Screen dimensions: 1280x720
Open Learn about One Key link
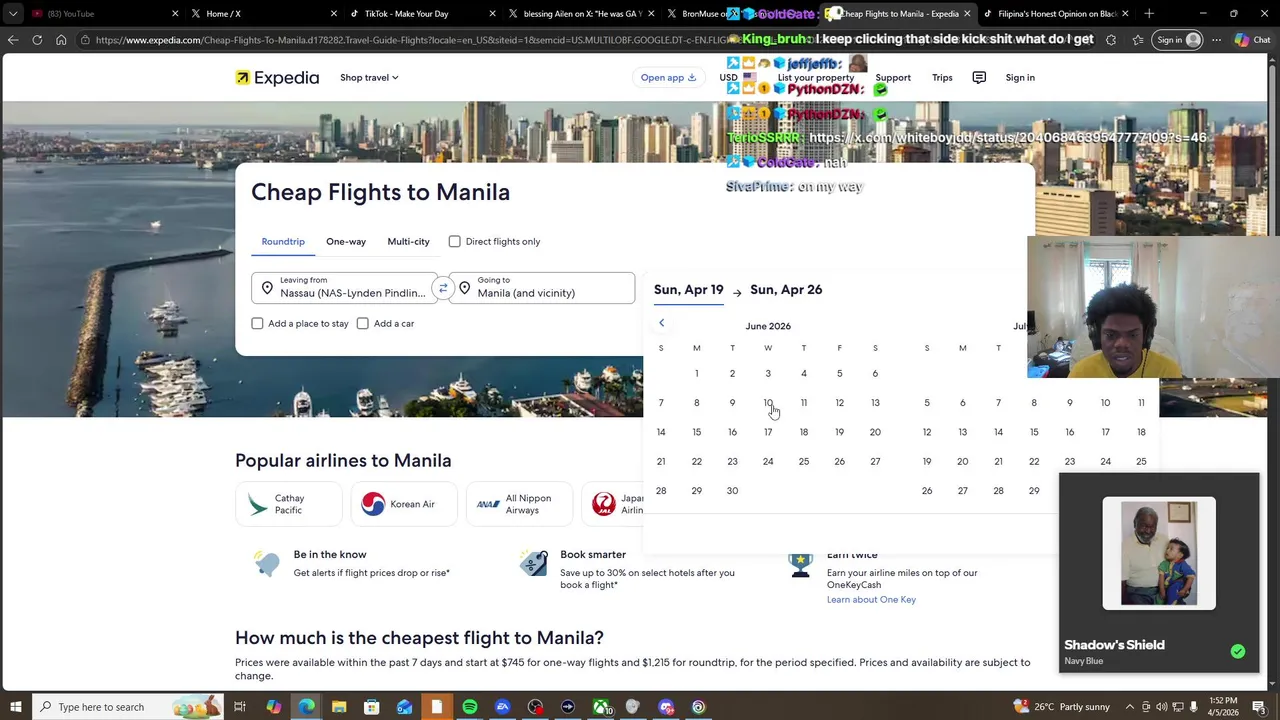pos(871,600)
